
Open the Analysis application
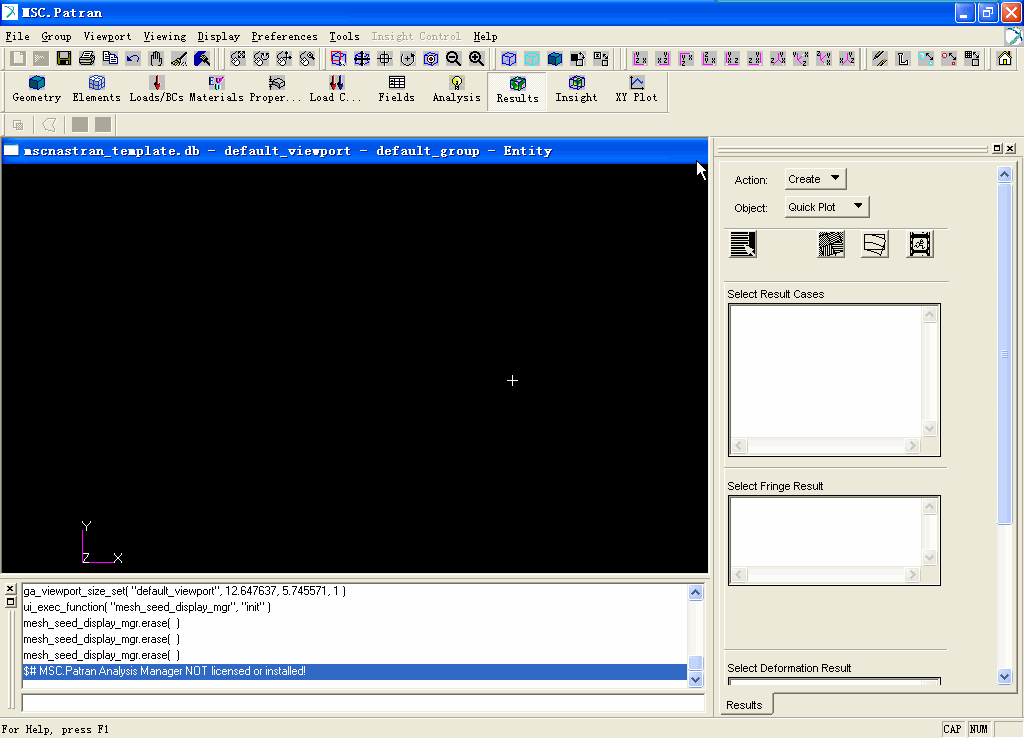[456, 89]
